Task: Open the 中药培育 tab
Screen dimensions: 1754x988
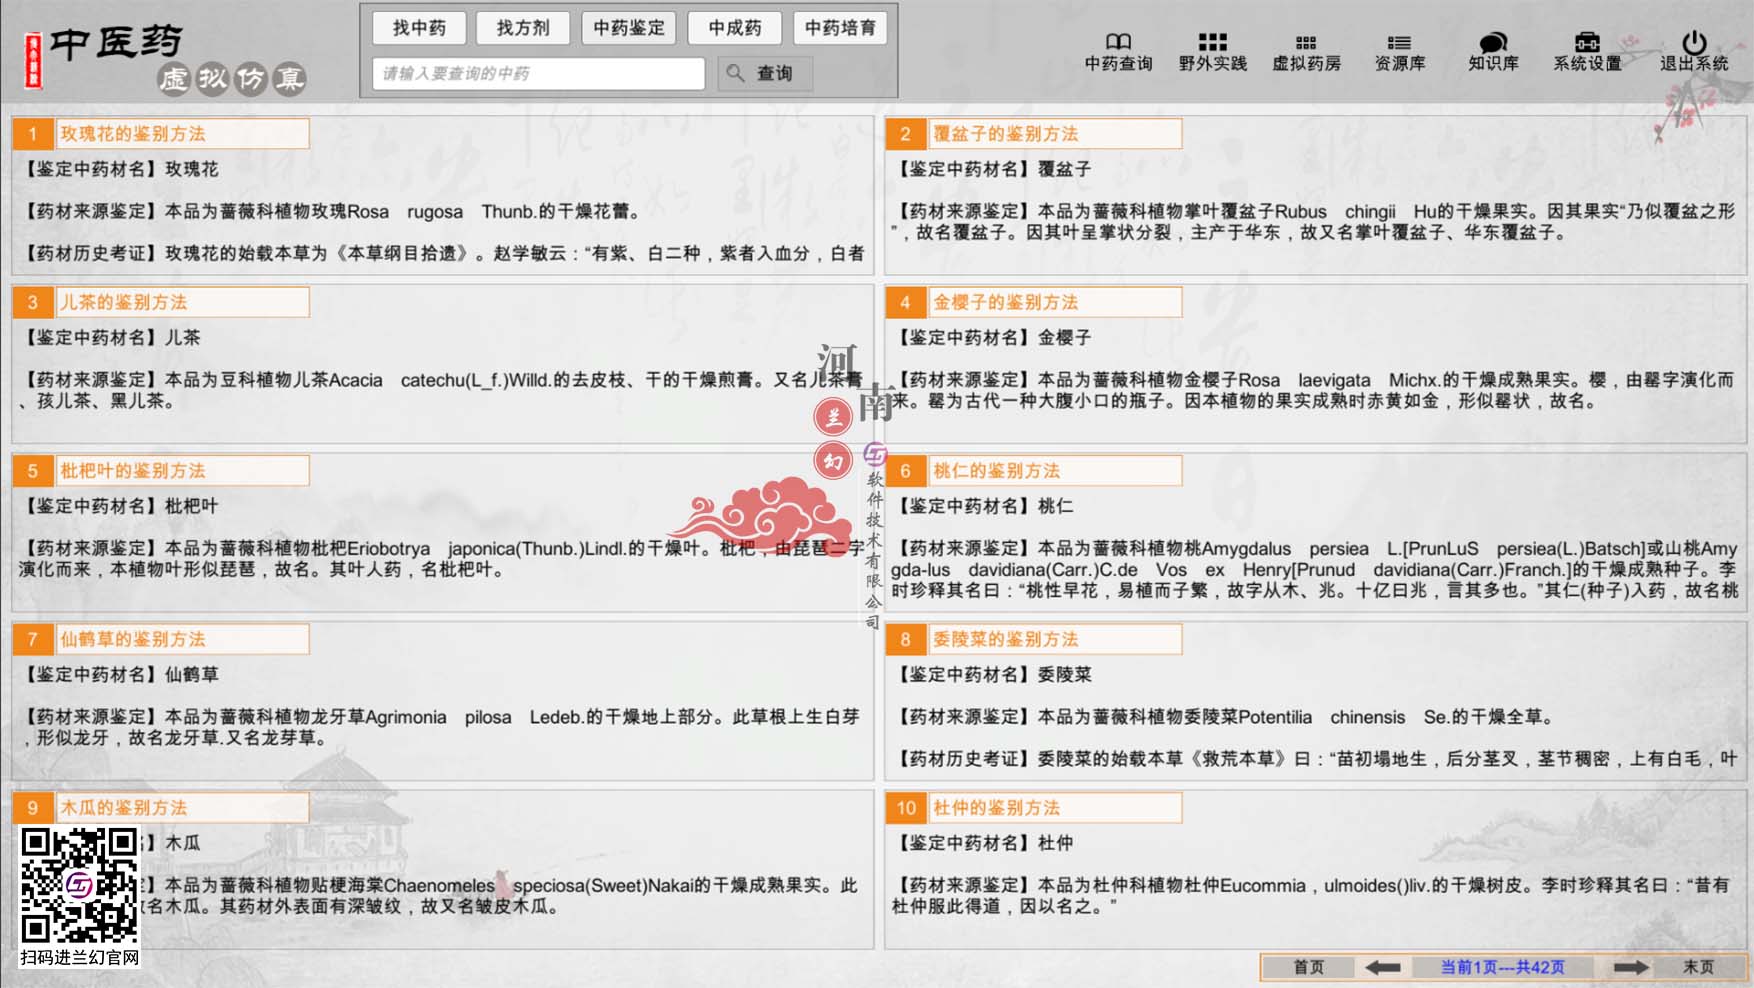Action: [841, 28]
